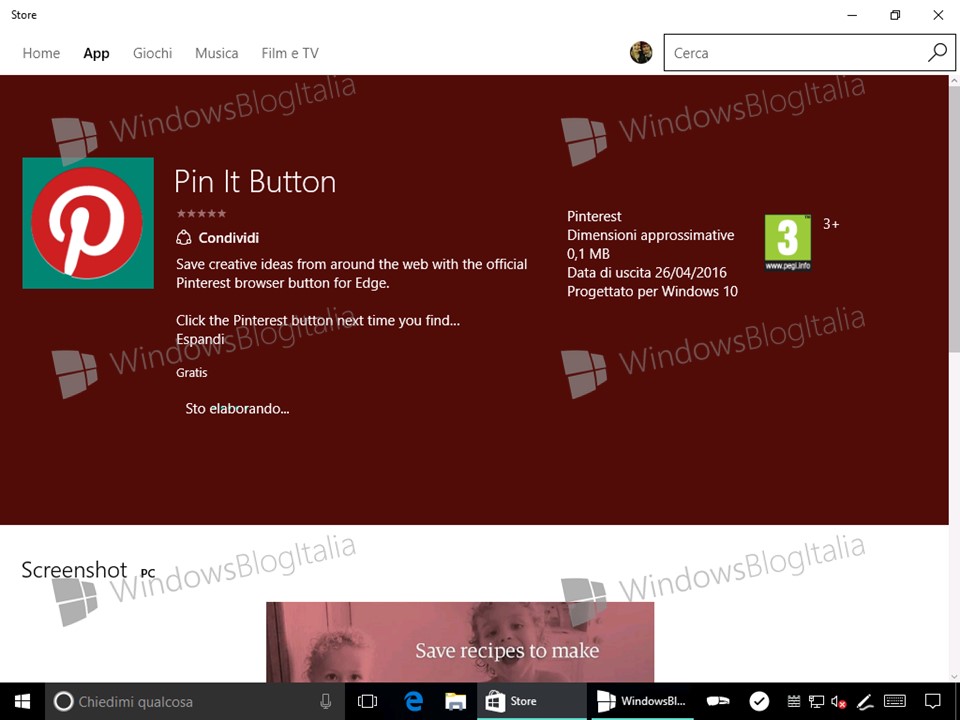960x720 pixels.
Task: Click the Screenshot section heading
Action: [x=74, y=570]
